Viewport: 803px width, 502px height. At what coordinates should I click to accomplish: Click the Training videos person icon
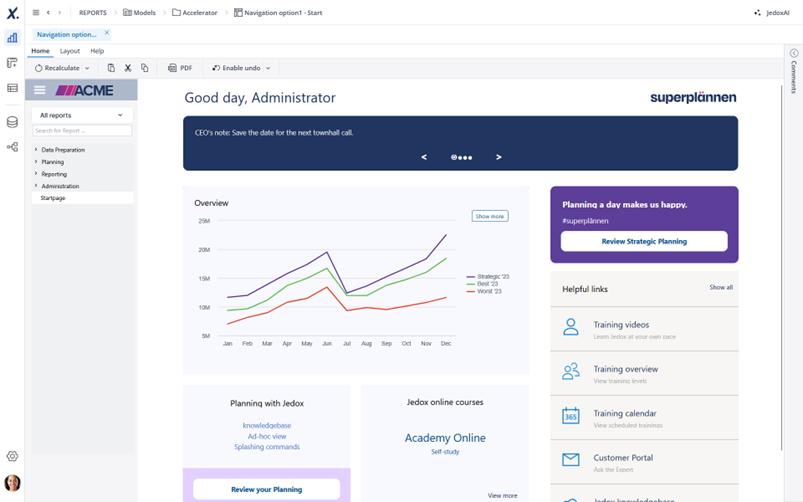click(570, 327)
